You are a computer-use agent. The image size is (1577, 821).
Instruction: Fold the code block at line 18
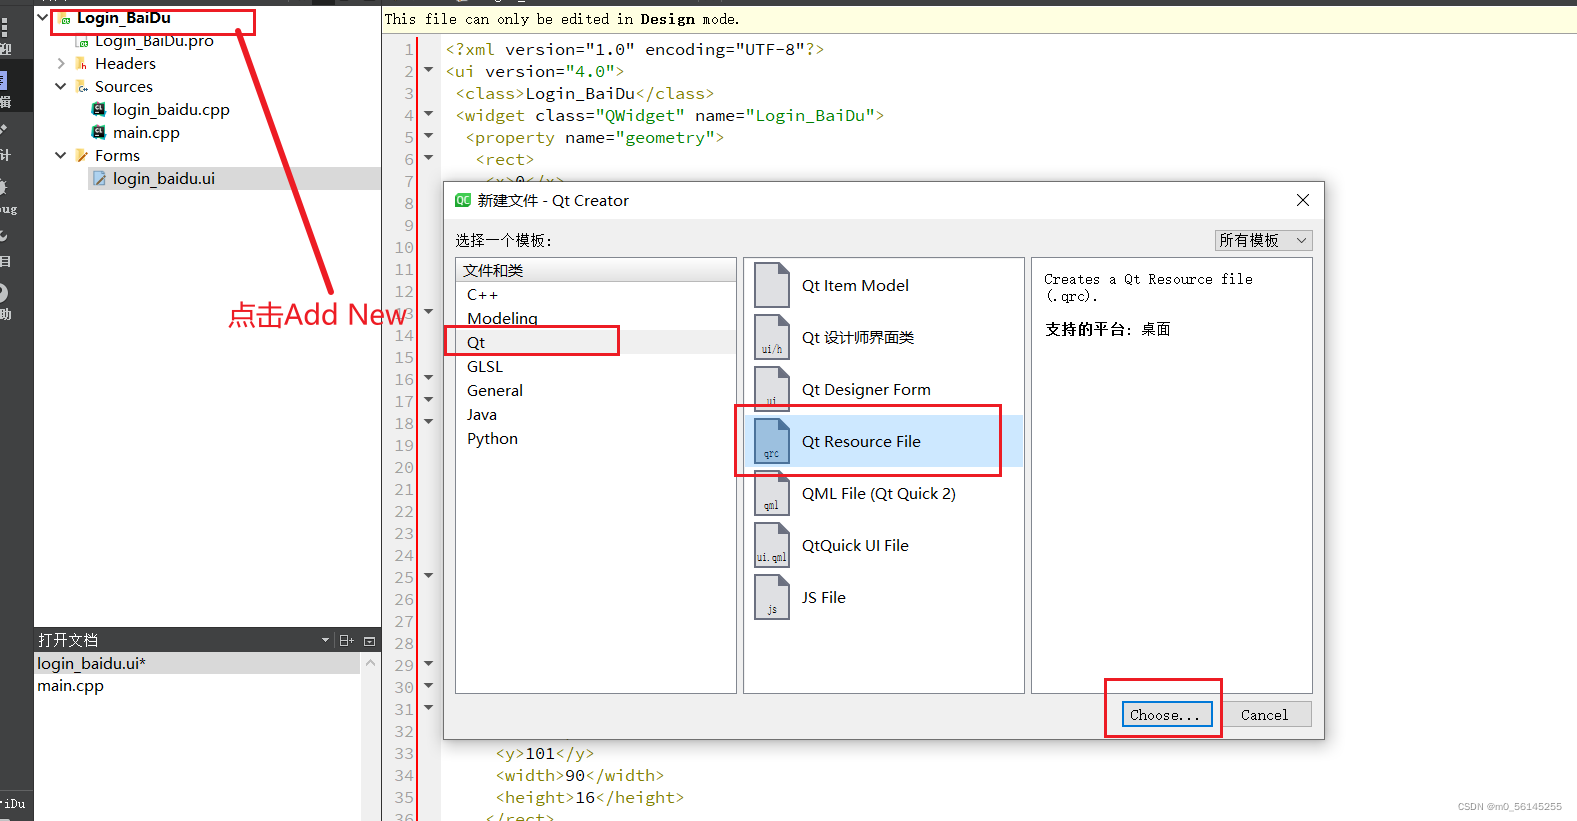point(429,422)
